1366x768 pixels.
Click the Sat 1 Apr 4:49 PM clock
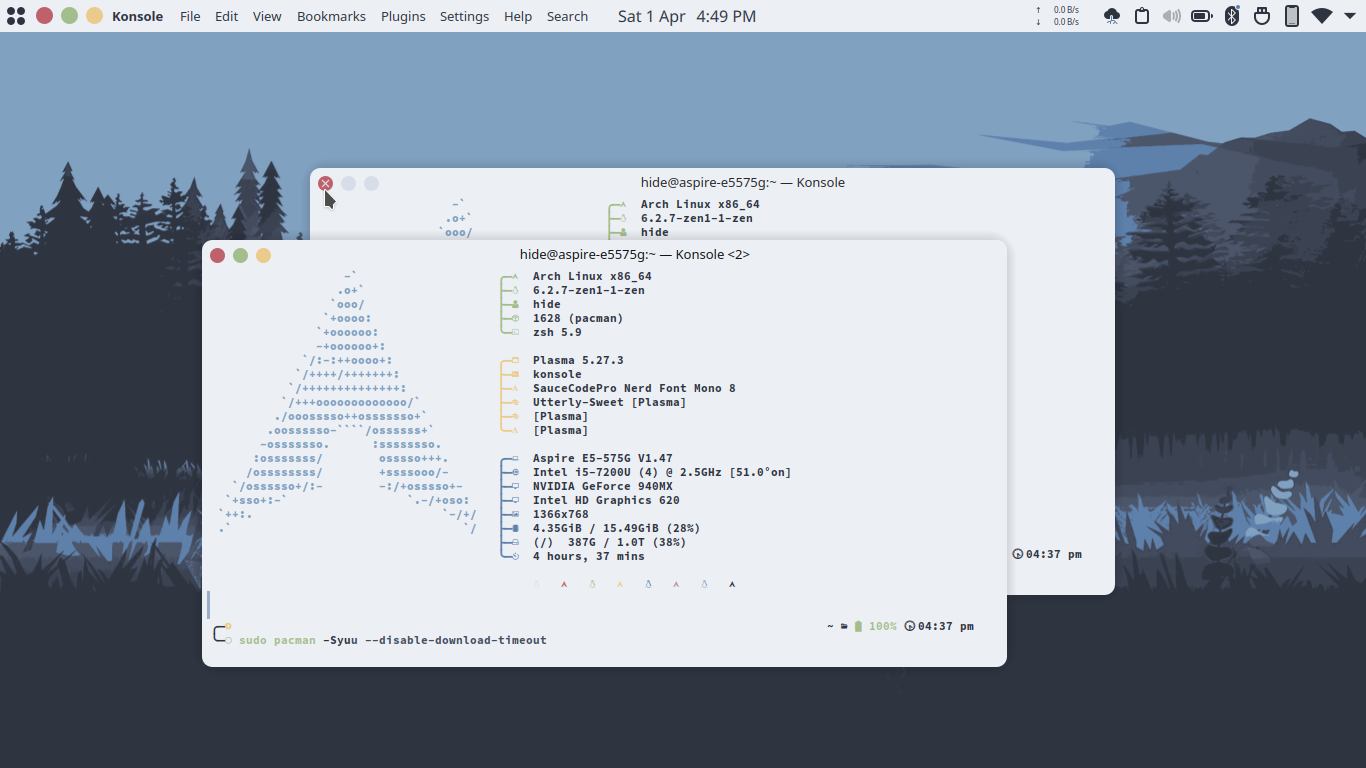[687, 16]
